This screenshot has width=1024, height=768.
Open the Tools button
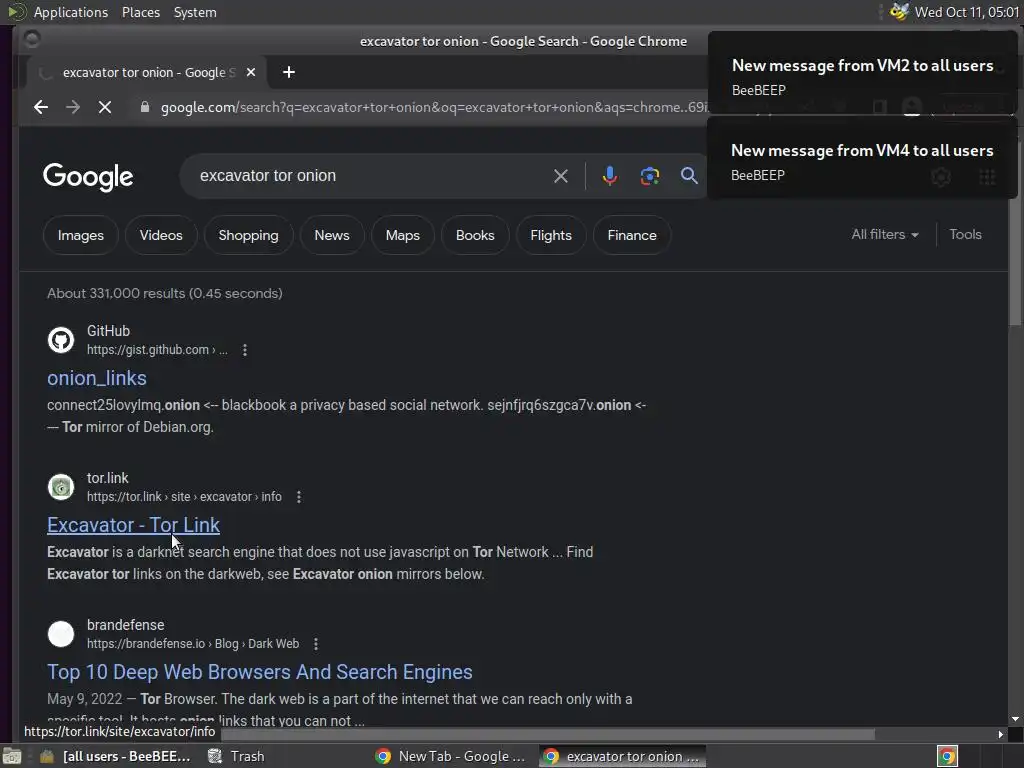click(965, 234)
